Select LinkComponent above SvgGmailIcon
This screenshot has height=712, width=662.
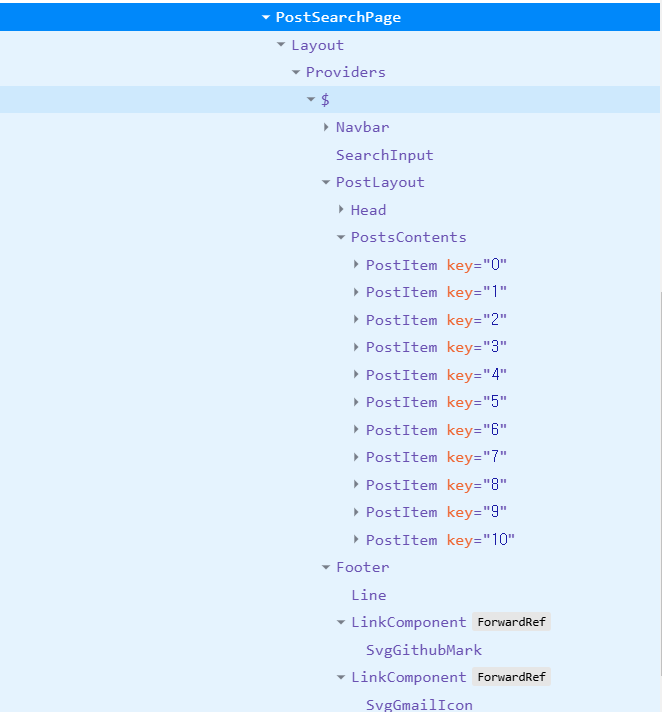[x=409, y=677]
